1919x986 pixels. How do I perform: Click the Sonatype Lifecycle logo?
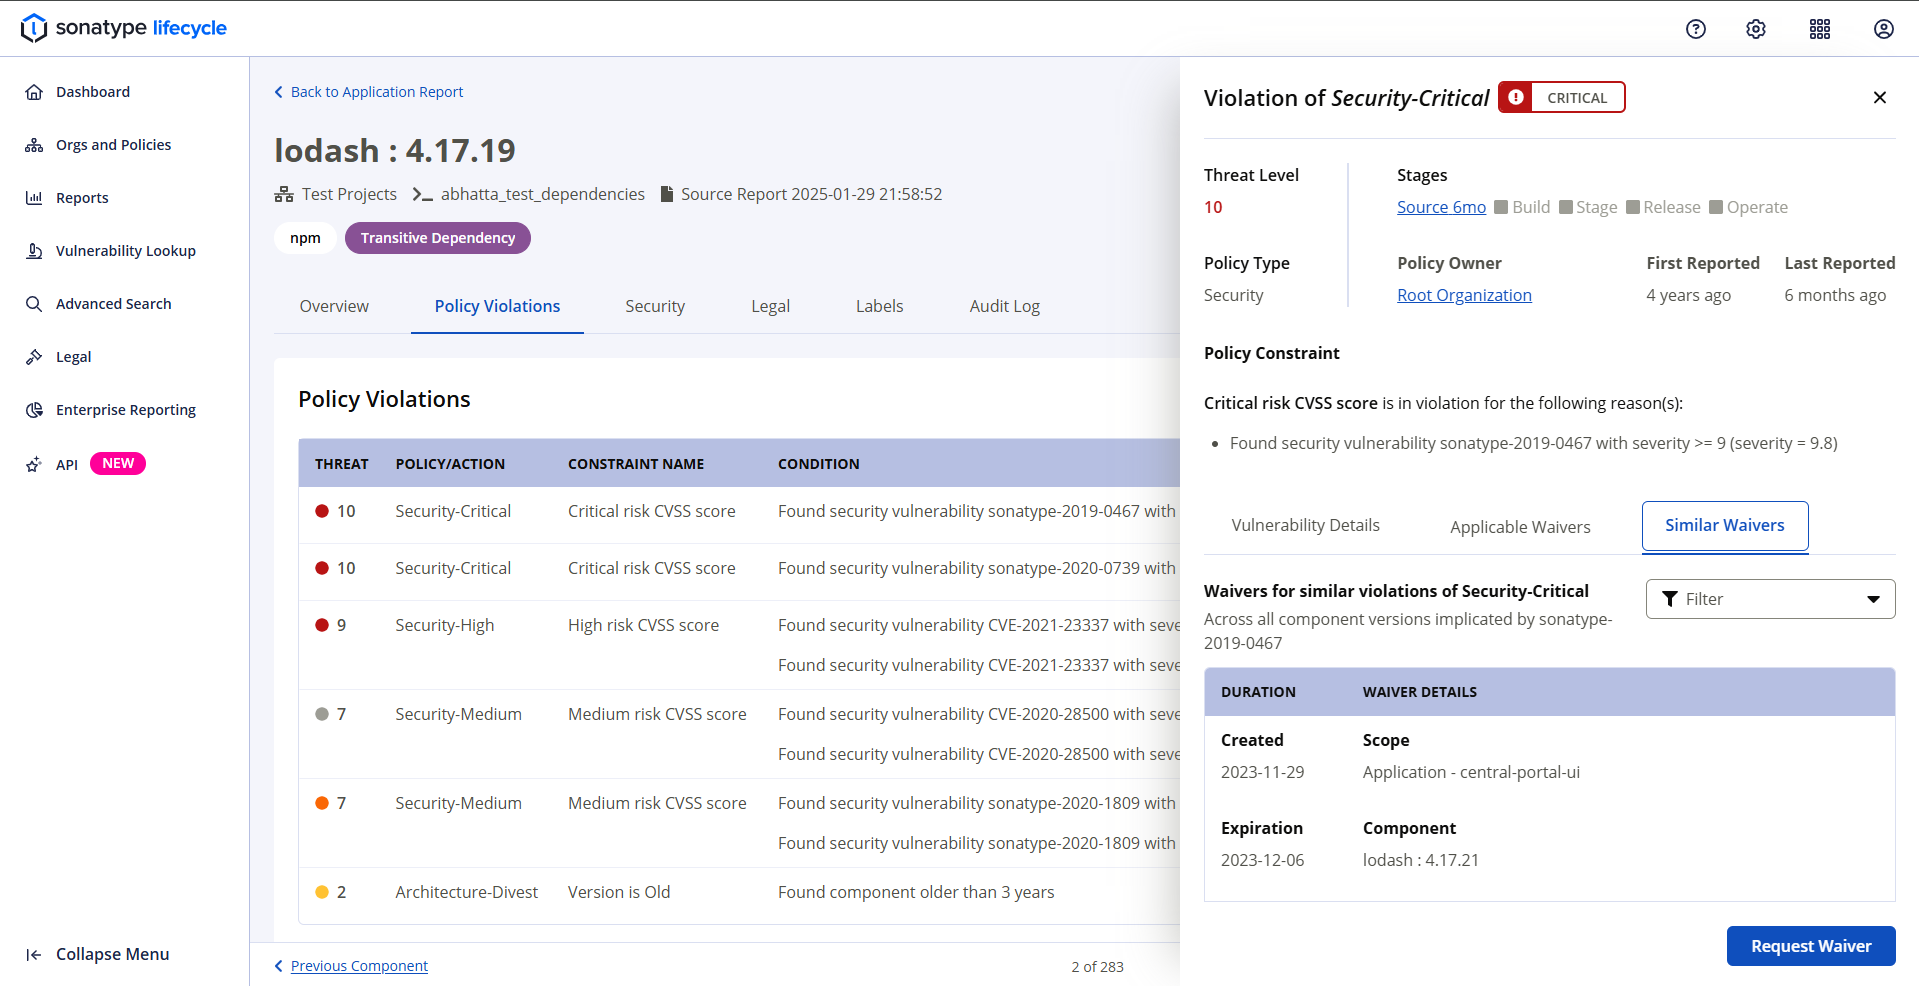coord(124,28)
